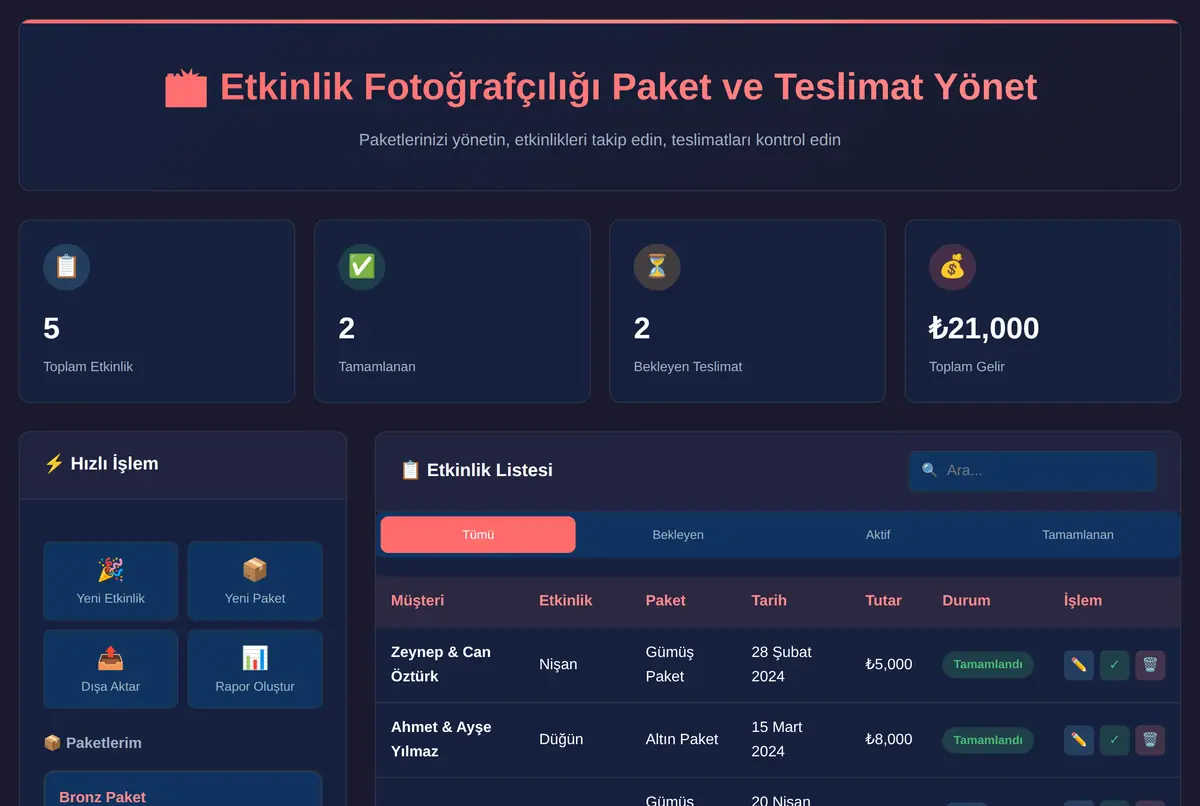Screen dimensions: 1200x806
Task: Click the Toplam Etkinlik card label
Action: [x=88, y=367]
